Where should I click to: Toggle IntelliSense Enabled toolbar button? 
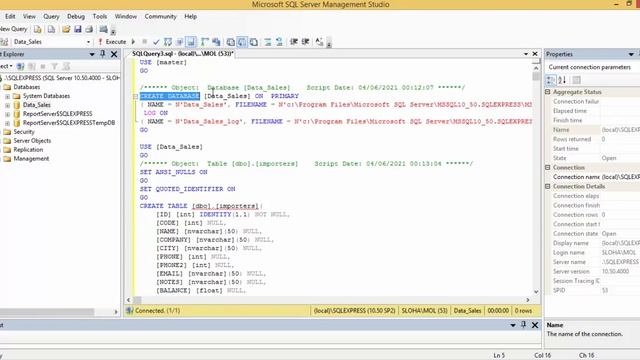[x=191, y=42]
